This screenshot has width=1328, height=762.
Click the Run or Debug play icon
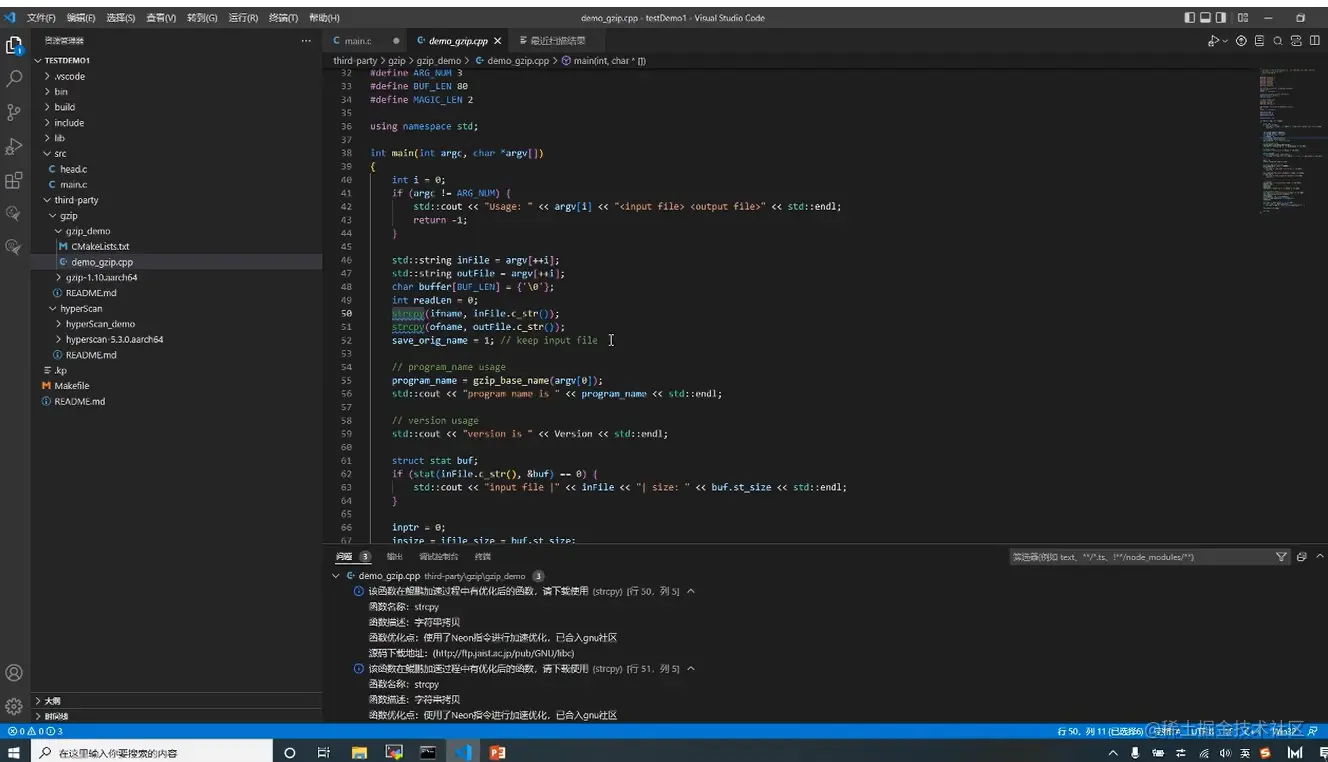(1212, 41)
